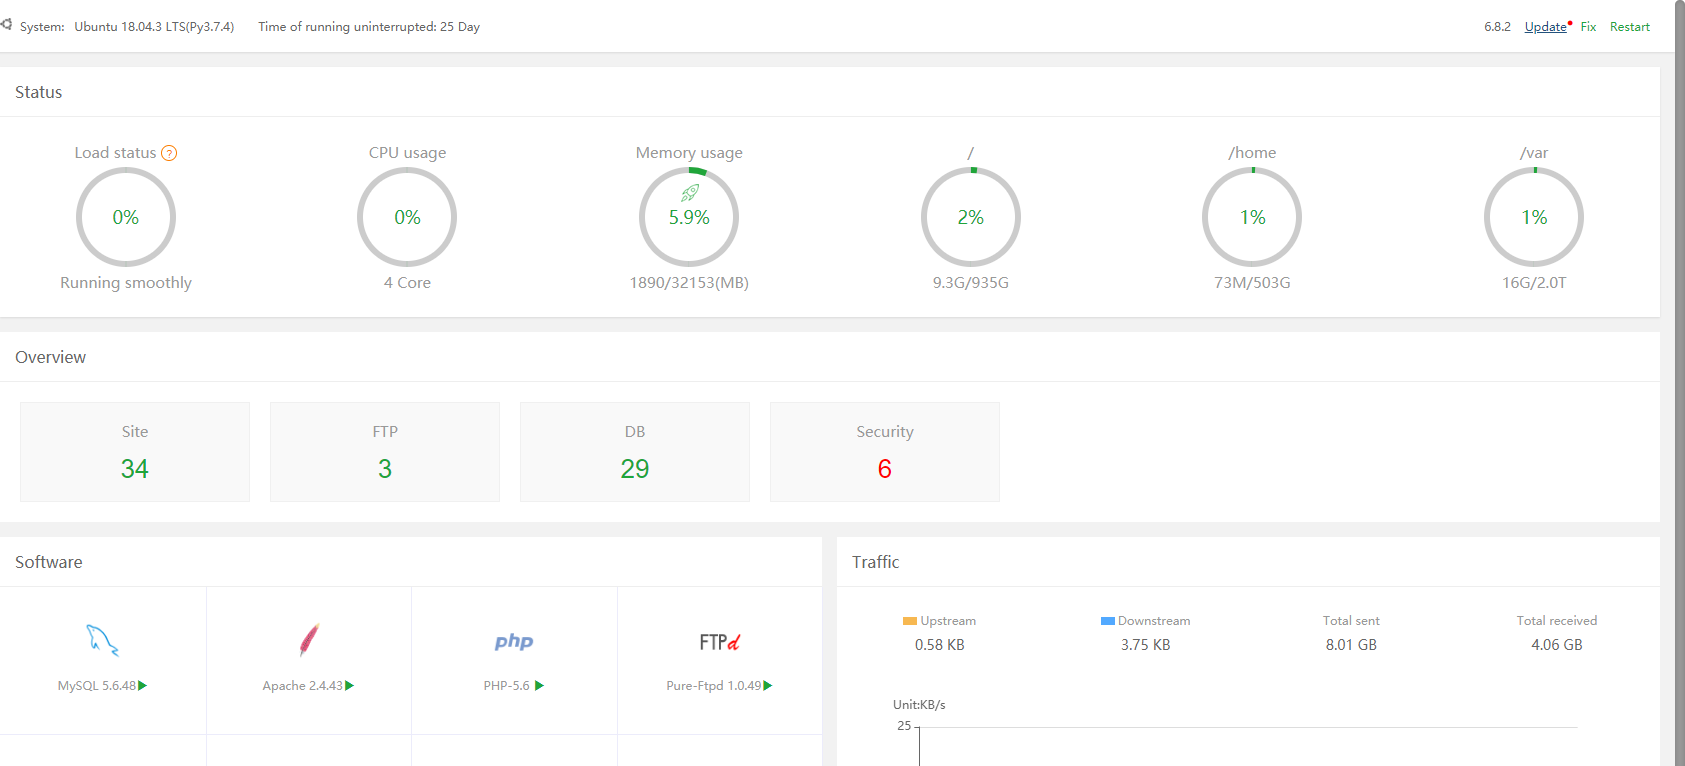
Task: Click the root '/' disk gauge showing 2%
Action: (x=971, y=217)
